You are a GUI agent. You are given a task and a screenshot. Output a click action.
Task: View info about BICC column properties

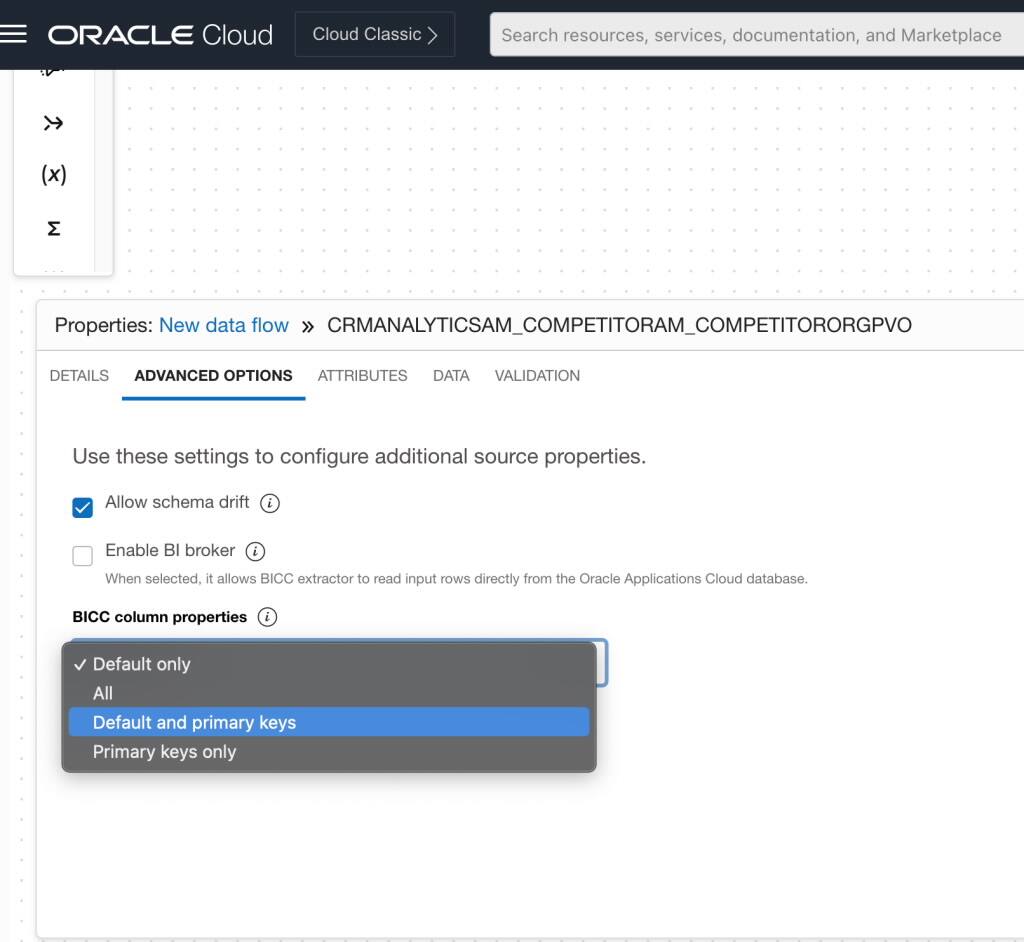click(x=266, y=617)
